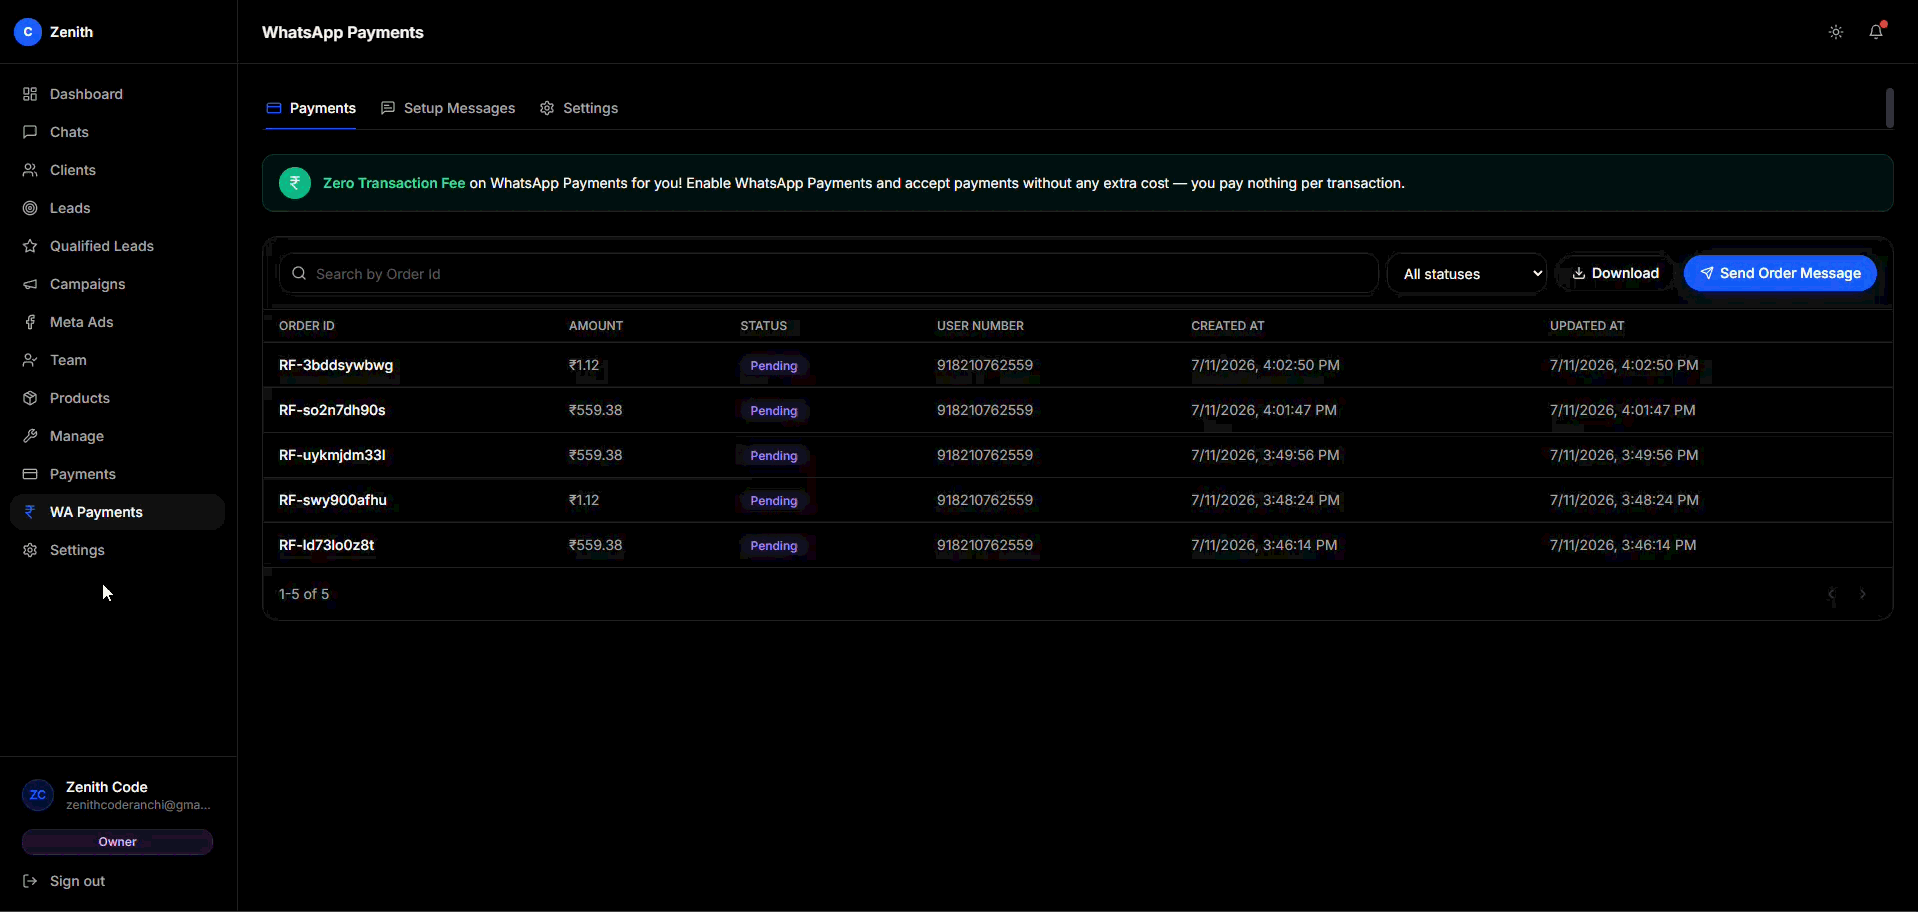Click order RF-so2n7dh90s
This screenshot has width=1918, height=912.
332,410
